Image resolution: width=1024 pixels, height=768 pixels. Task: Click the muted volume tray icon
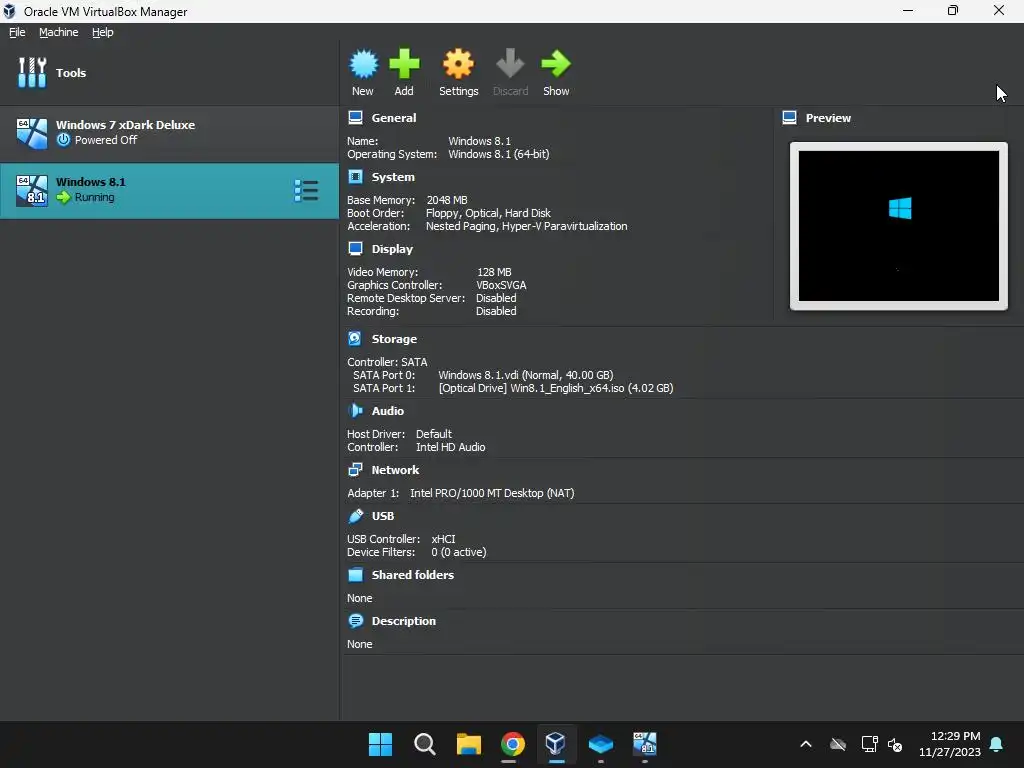895,744
